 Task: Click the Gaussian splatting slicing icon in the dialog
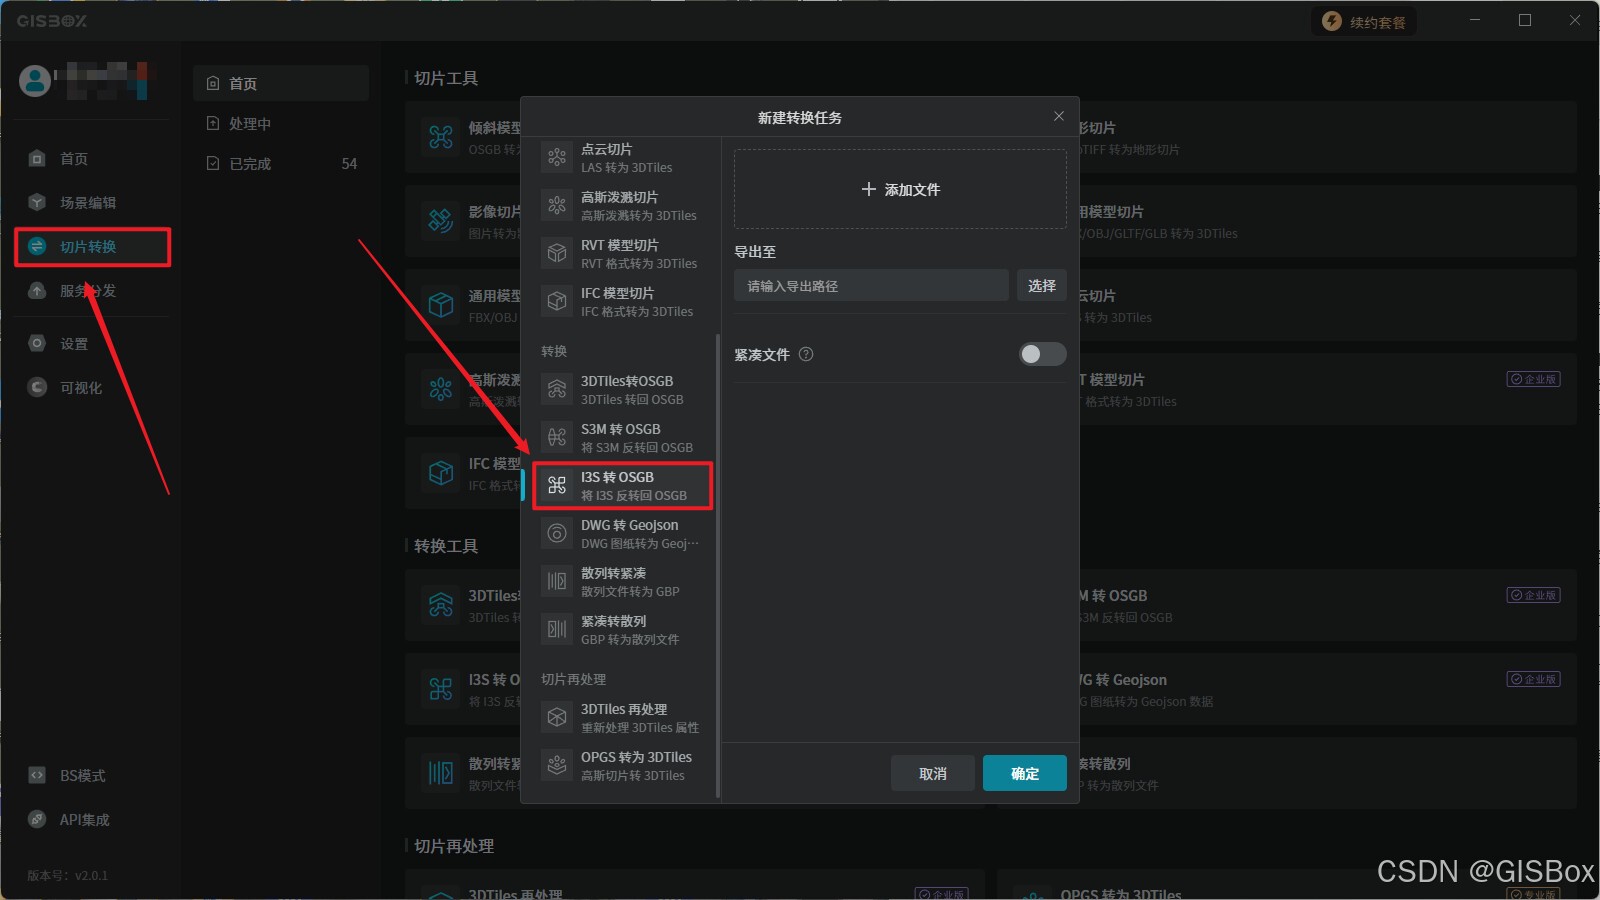pyautogui.click(x=557, y=205)
